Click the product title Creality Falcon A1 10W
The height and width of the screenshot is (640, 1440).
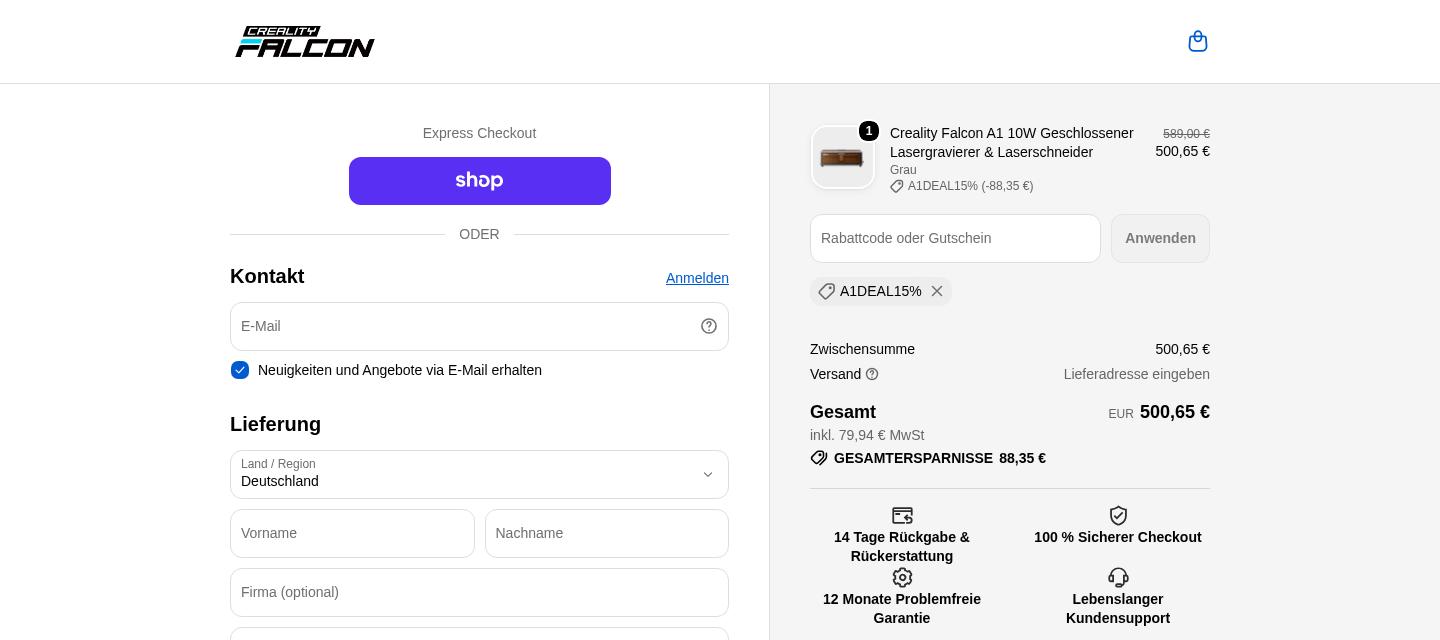click(x=1012, y=142)
